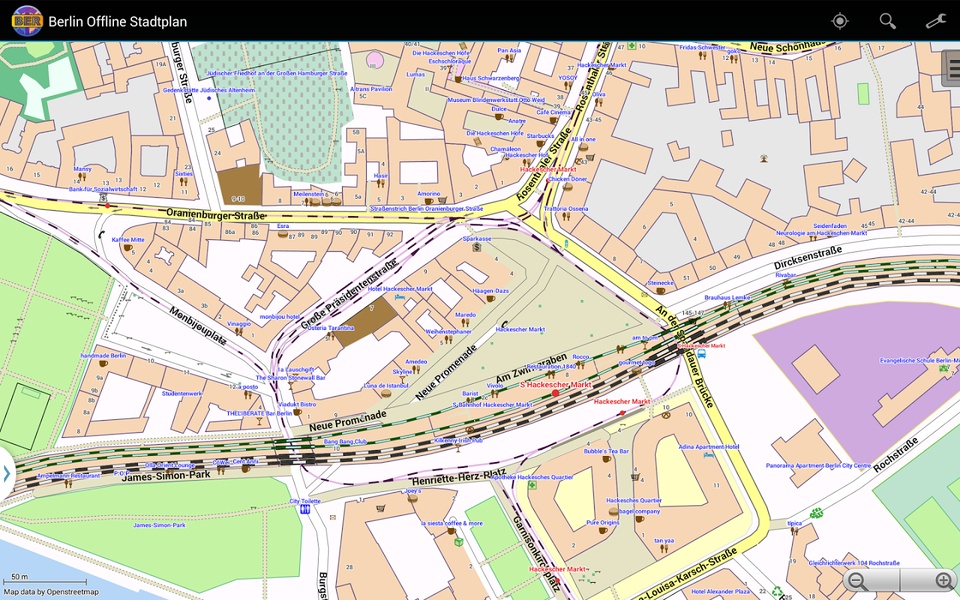Tap the Hotel Alexander Plaza label

[x=721, y=591]
